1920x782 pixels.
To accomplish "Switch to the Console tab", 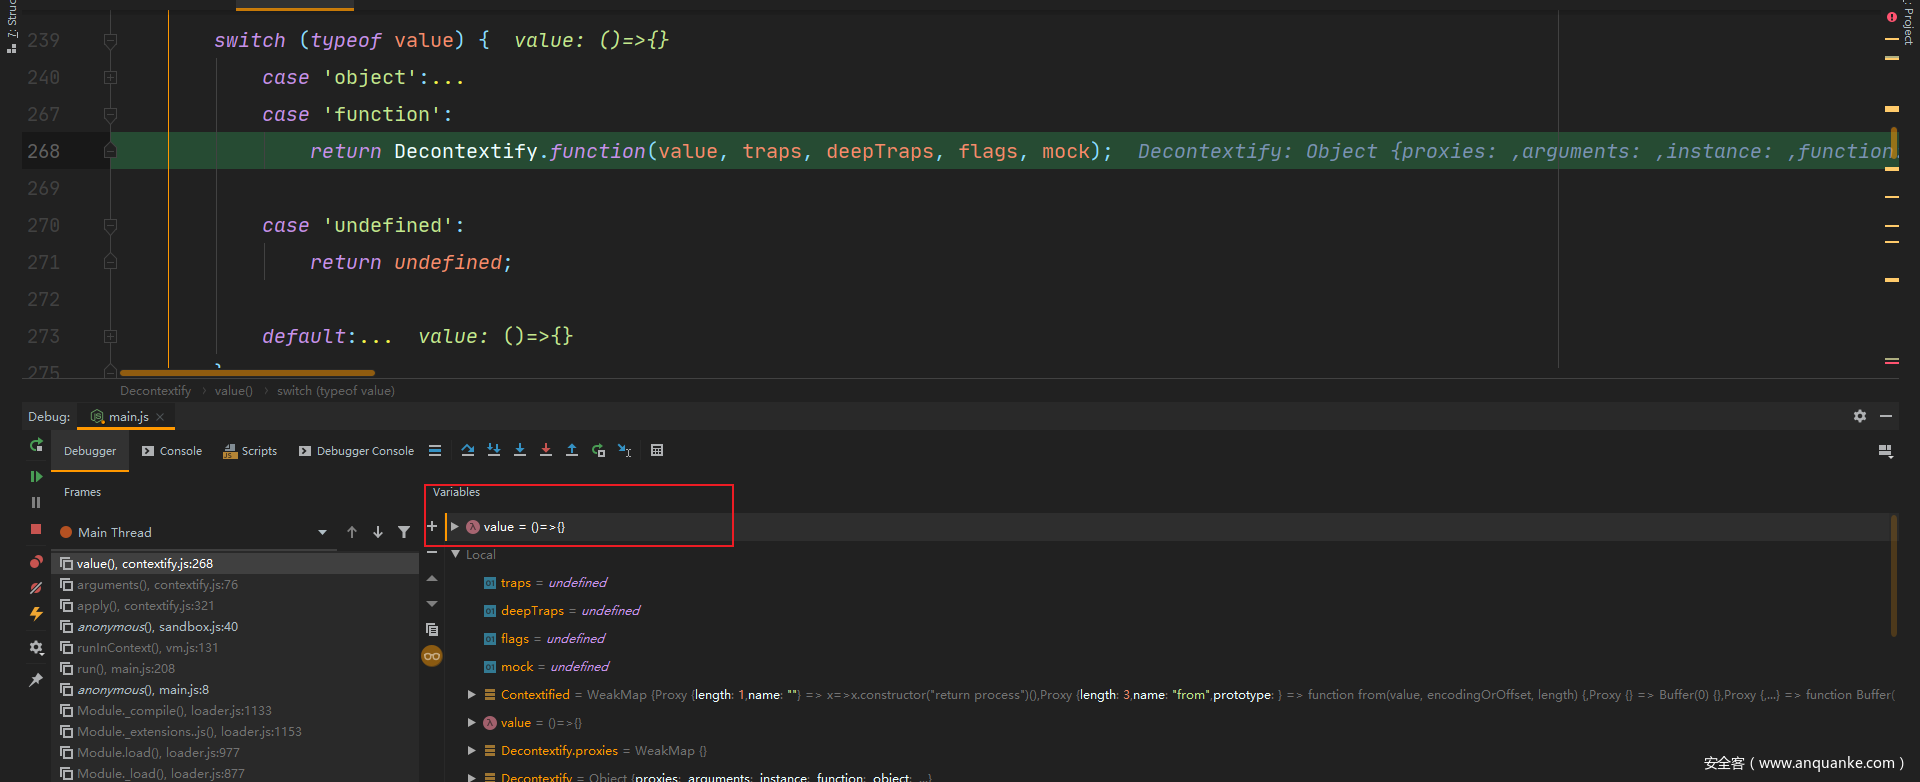I will [172, 451].
